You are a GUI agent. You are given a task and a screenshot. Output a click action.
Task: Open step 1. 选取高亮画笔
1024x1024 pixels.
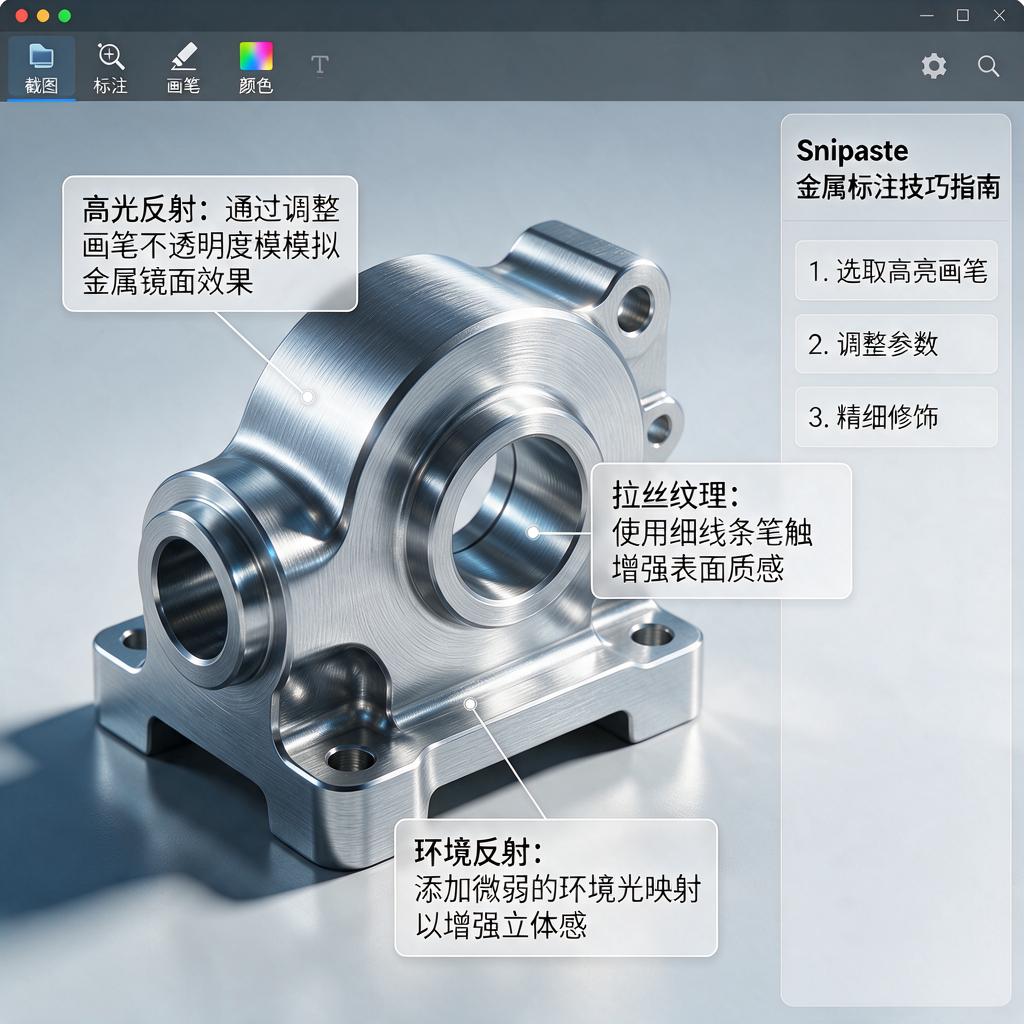pyautogui.click(x=896, y=270)
